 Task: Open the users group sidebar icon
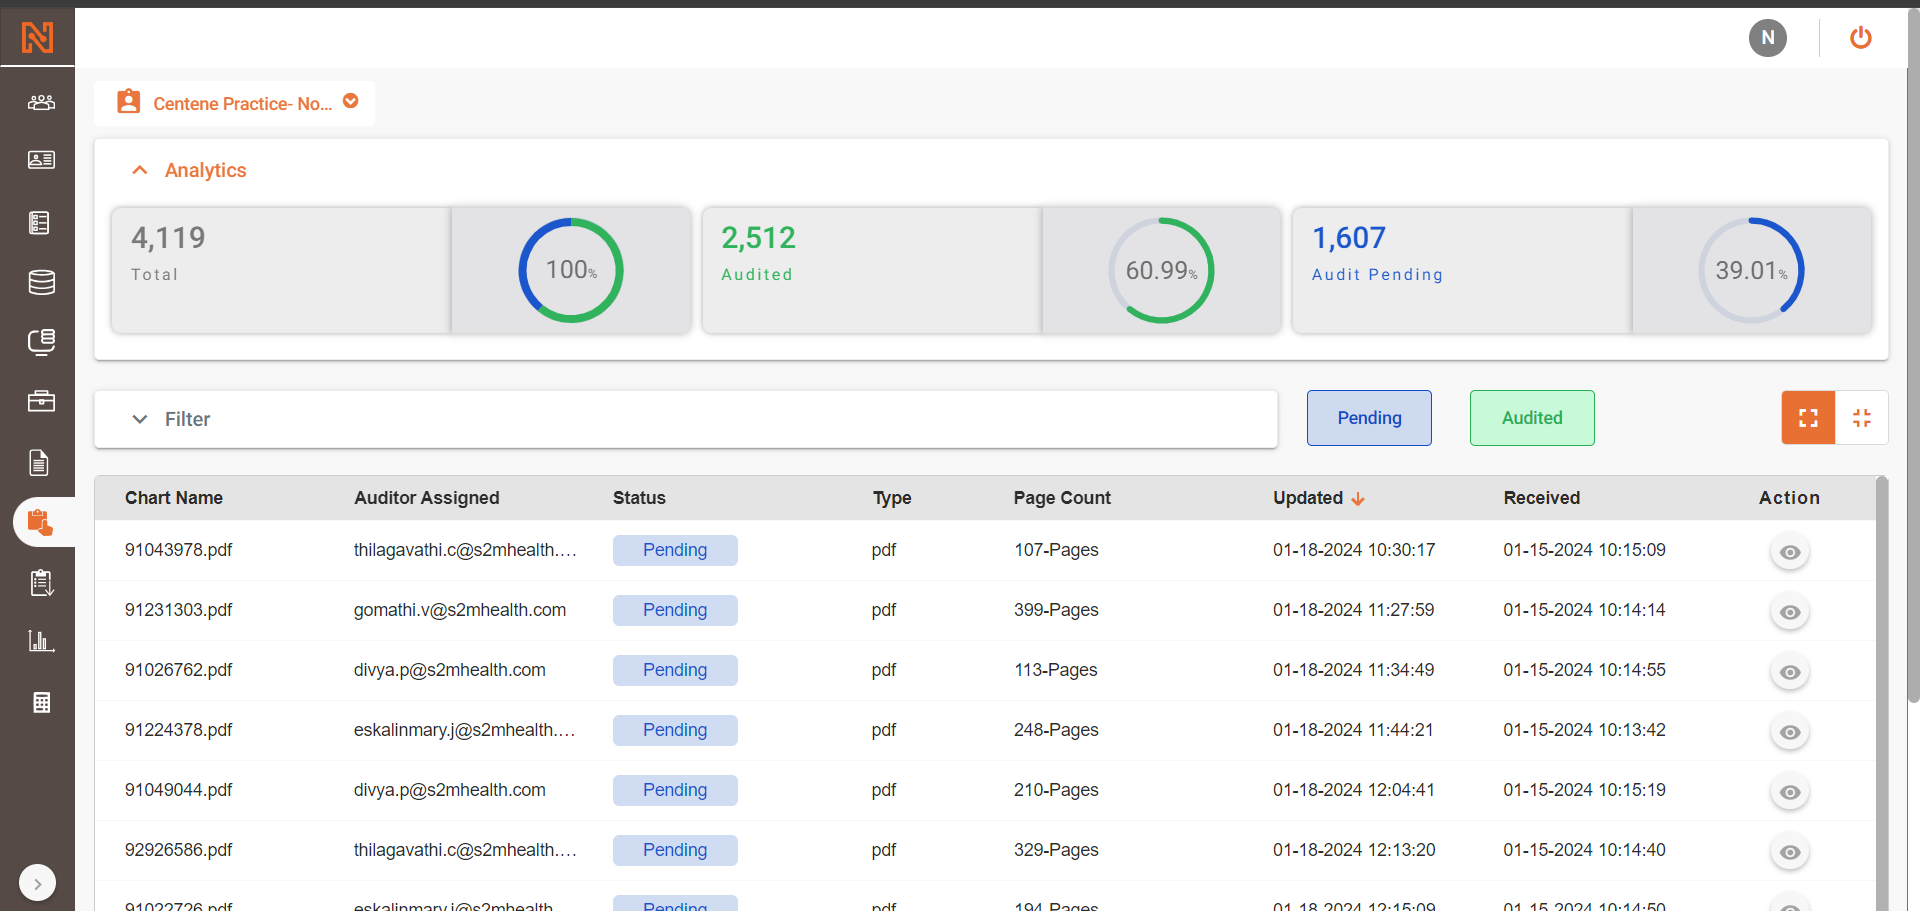click(41, 102)
